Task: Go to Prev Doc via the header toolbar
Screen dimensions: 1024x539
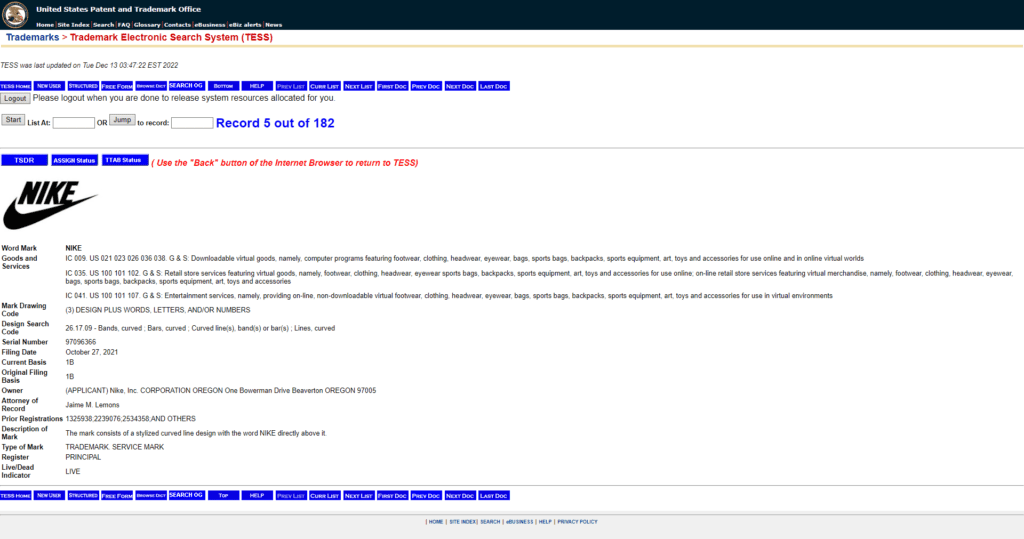Action: [426, 86]
